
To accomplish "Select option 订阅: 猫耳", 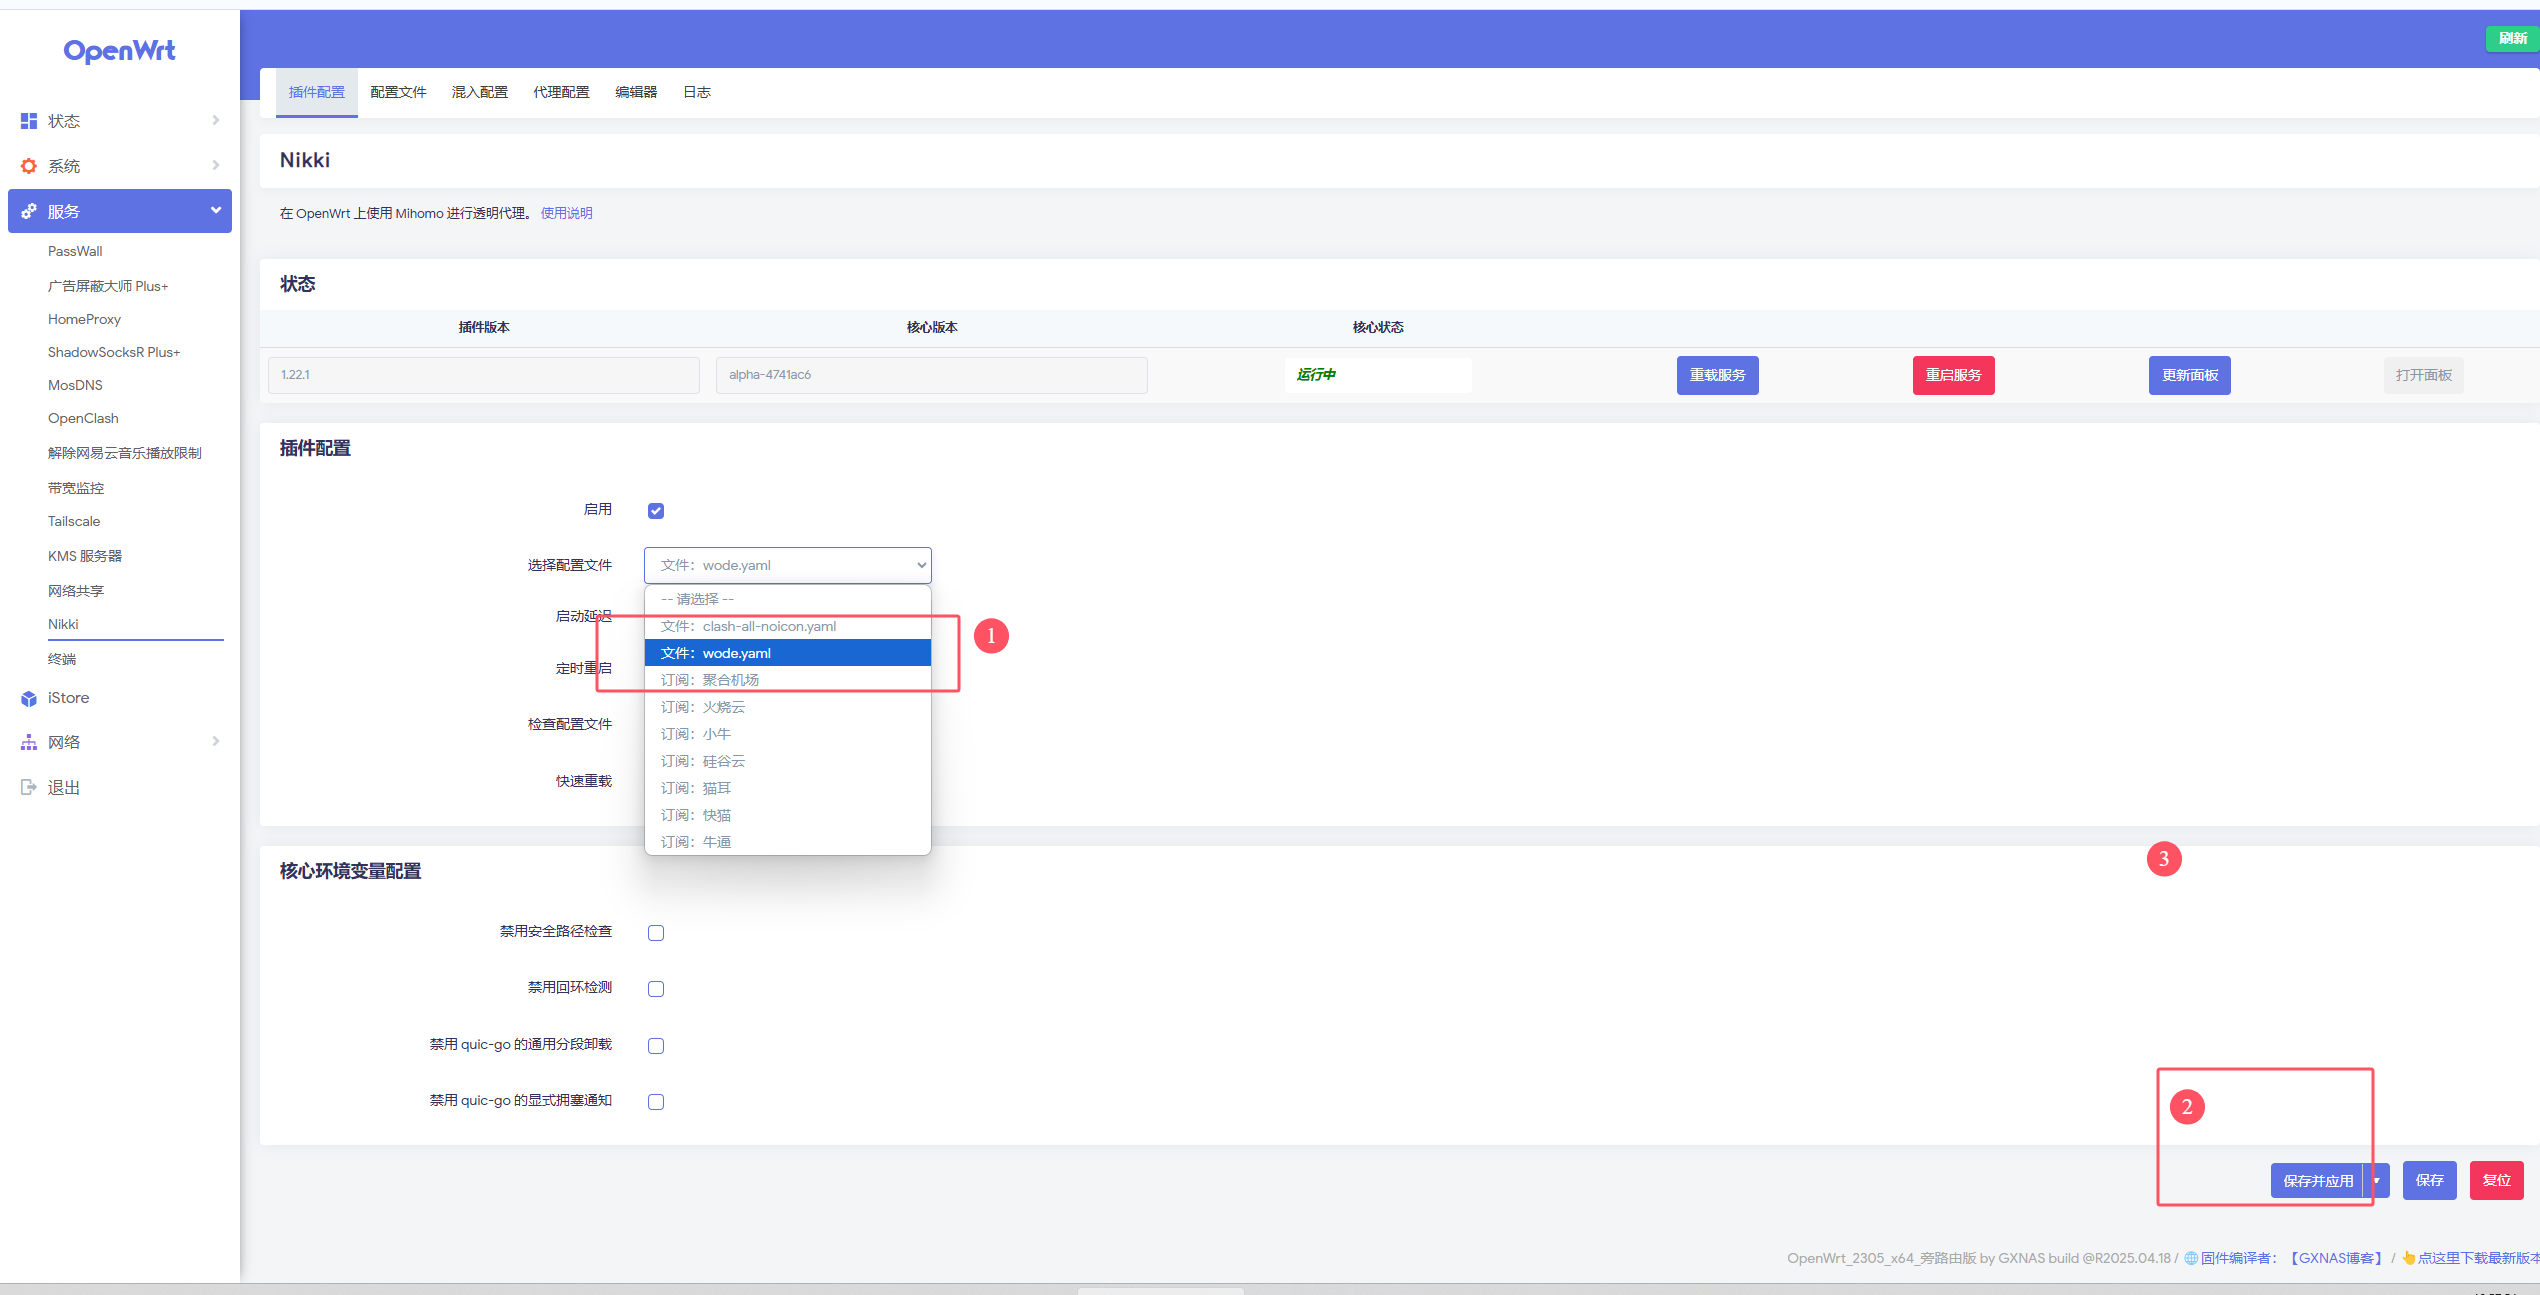I will point(788,788).
